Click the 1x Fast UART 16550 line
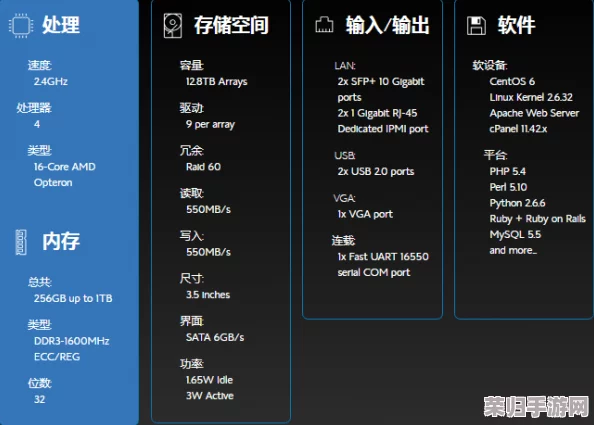The width and height of the screenshot is (594, 425). pyautogui.click(x=383, y=257)
